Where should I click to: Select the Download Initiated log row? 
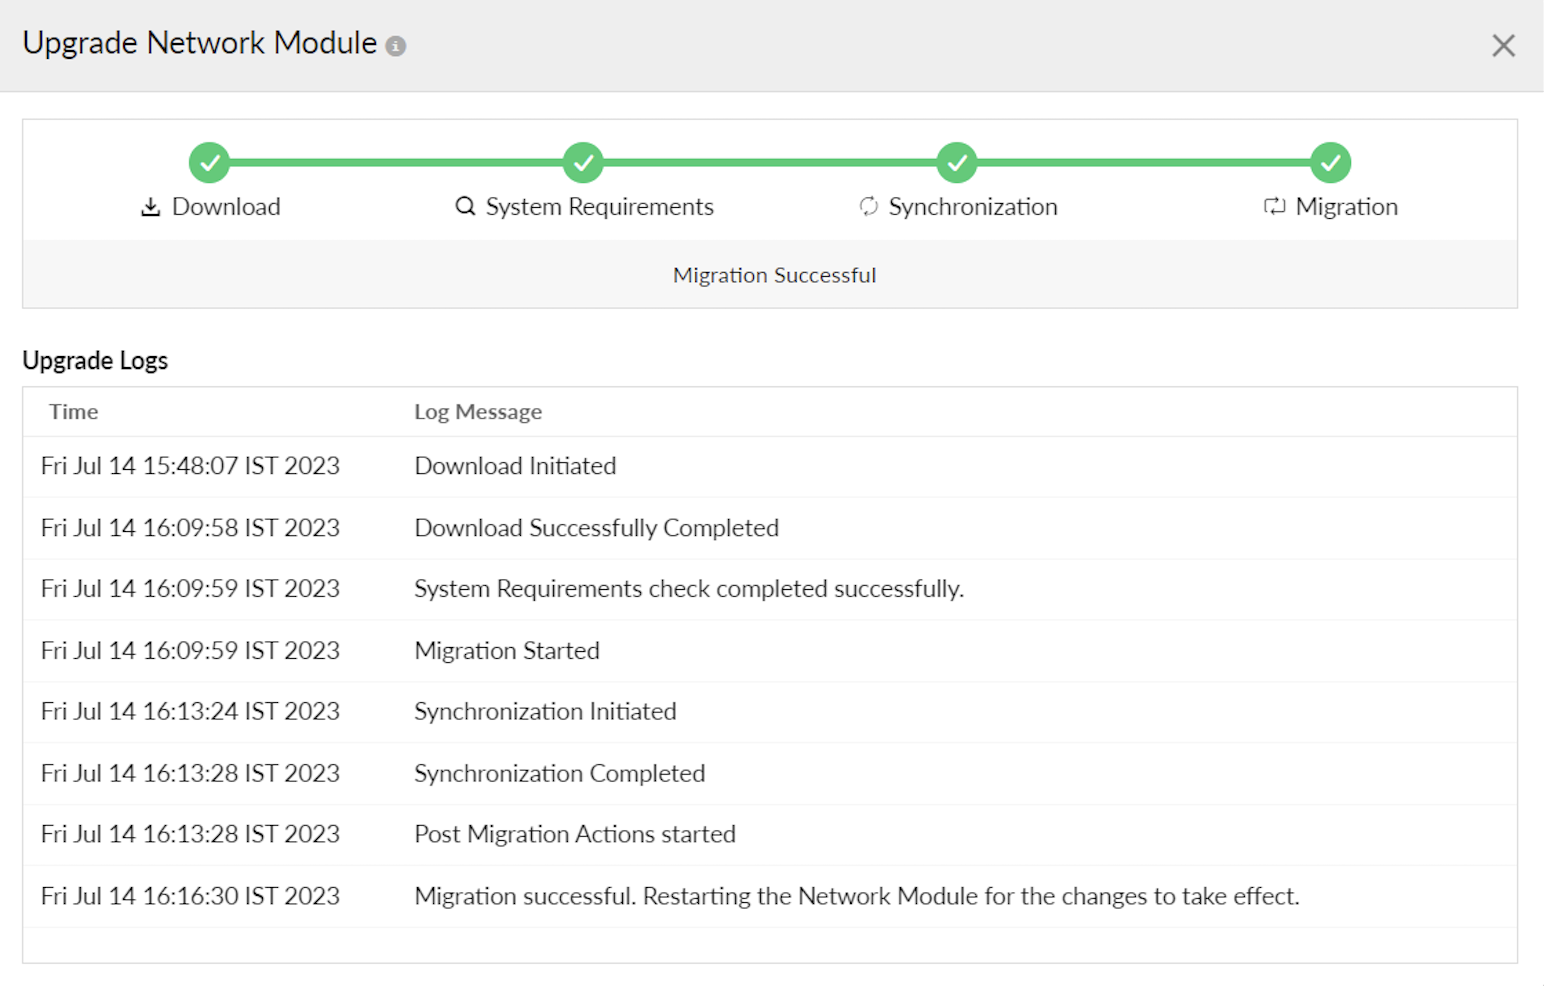click(515, 466)
